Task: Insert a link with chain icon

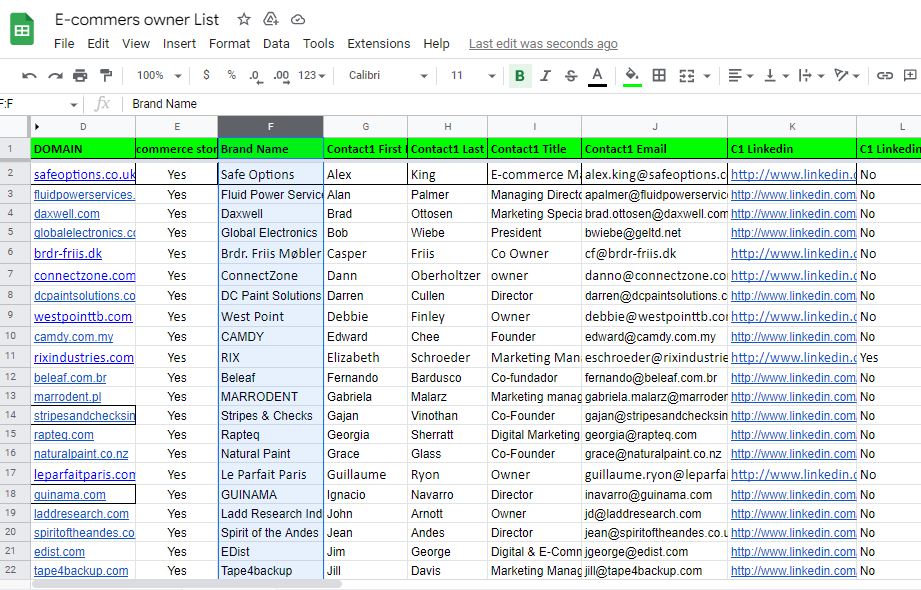Action: 885,75
